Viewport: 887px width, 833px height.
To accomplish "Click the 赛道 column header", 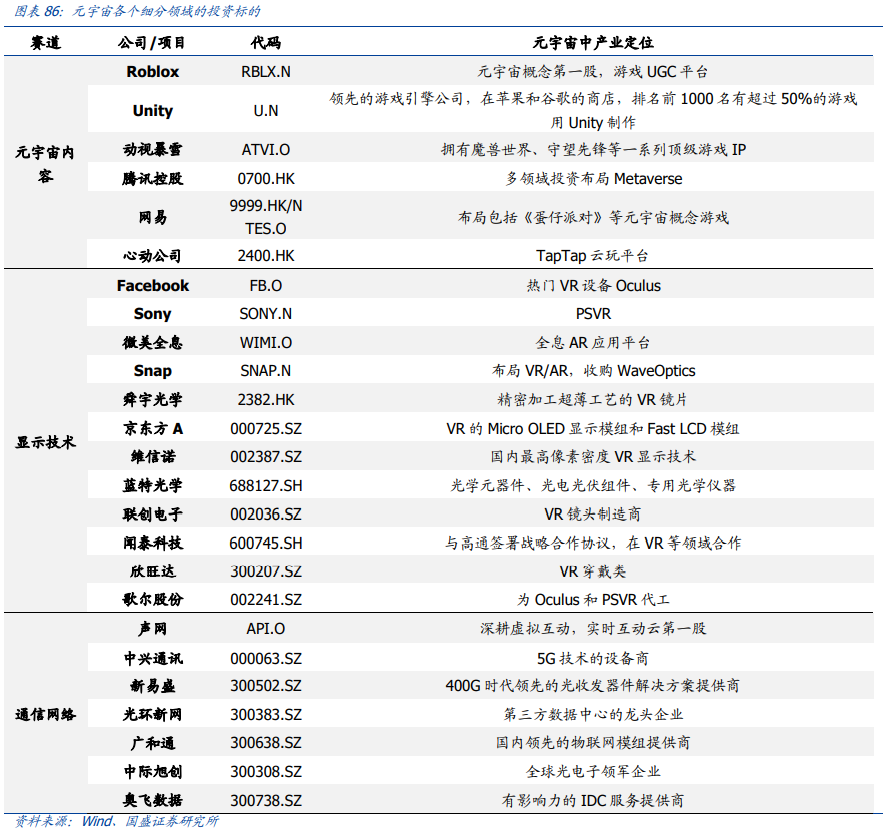I will (x=45, y=42).
